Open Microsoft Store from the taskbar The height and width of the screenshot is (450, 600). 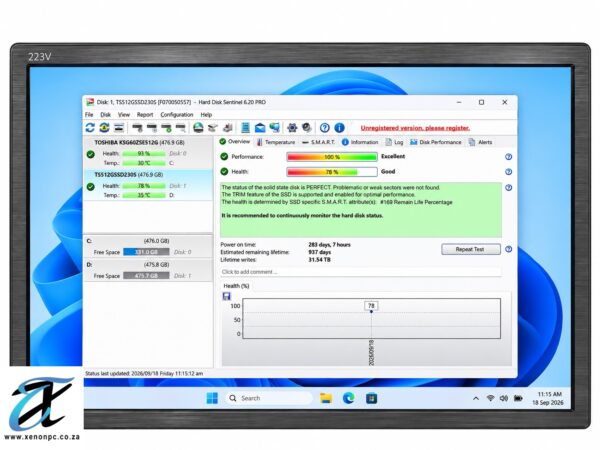371,398
